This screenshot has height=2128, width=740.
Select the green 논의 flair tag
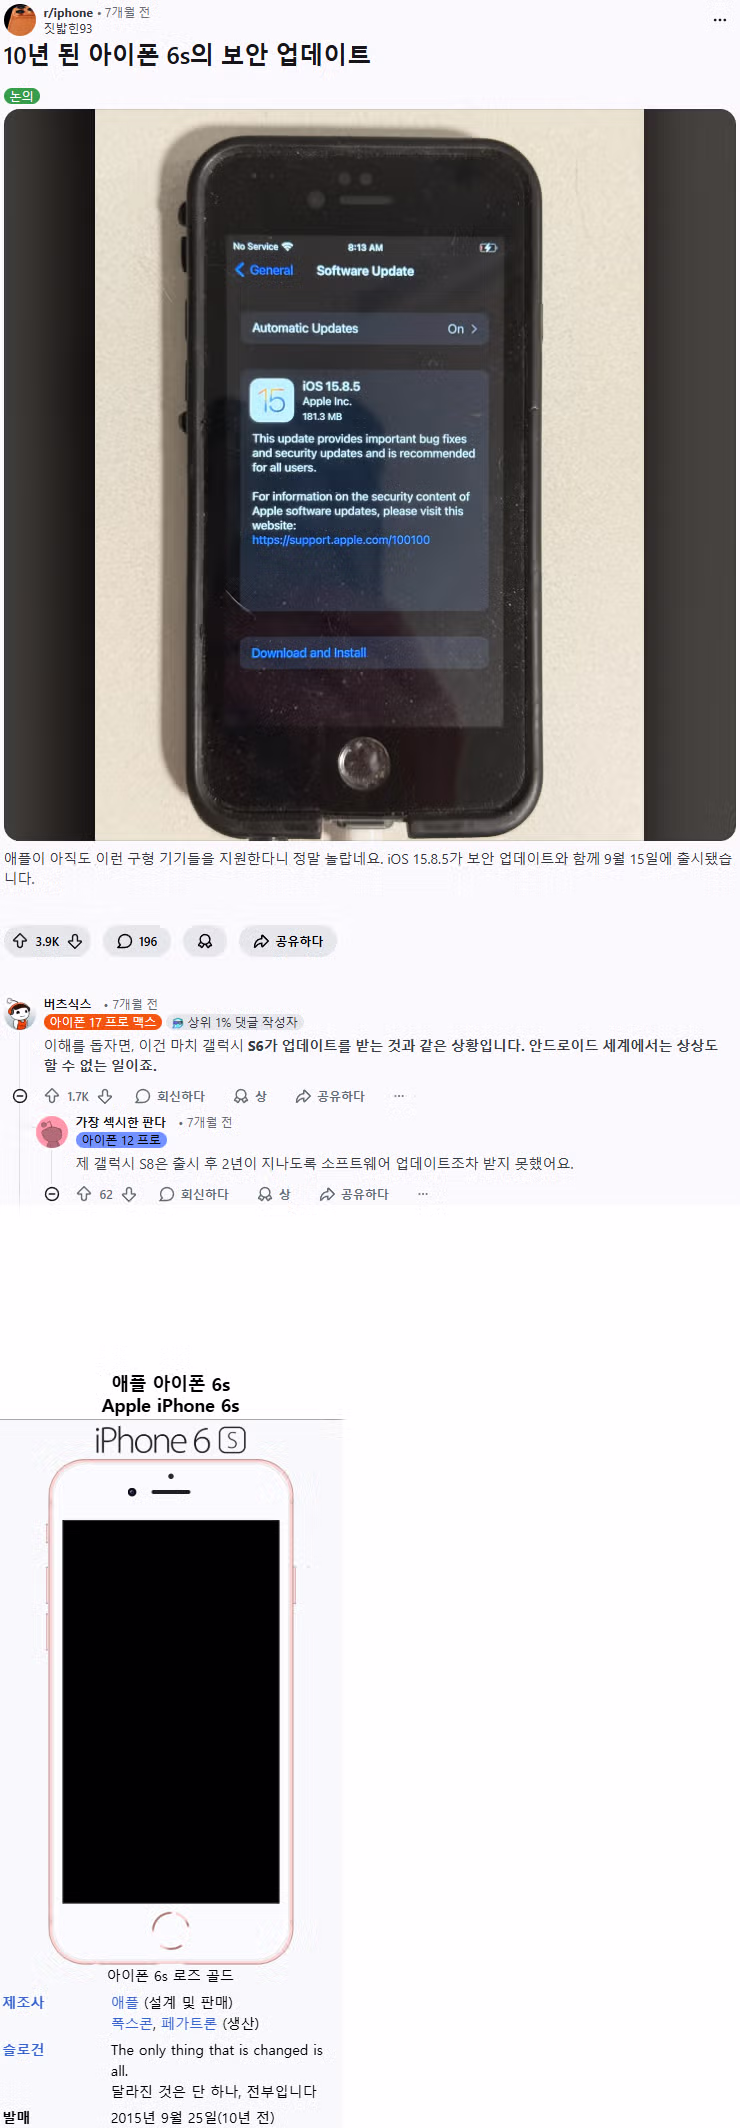coord(22,96)
